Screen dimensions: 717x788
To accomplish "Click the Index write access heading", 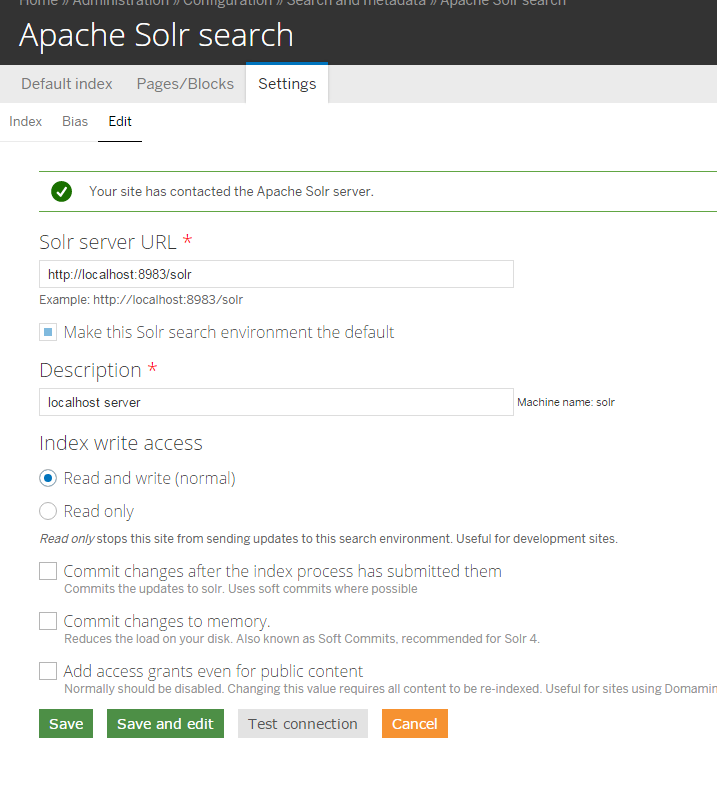I will coord(121,443).
